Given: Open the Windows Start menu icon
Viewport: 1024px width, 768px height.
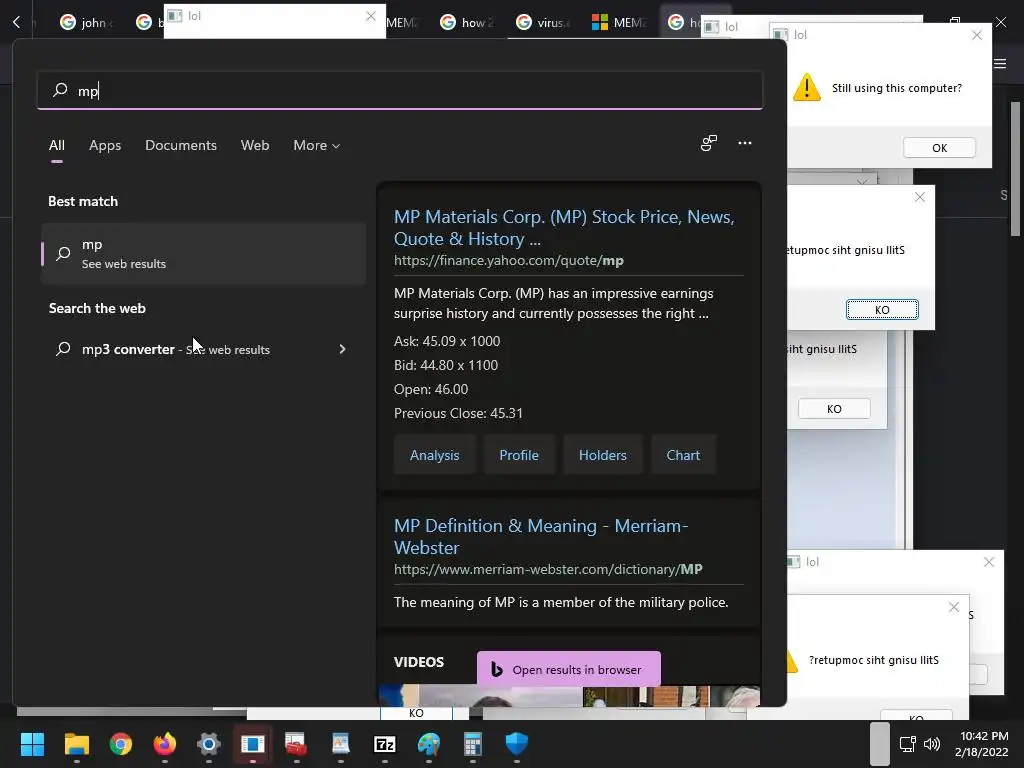Looking at the screenshot, I should [32, 743].
